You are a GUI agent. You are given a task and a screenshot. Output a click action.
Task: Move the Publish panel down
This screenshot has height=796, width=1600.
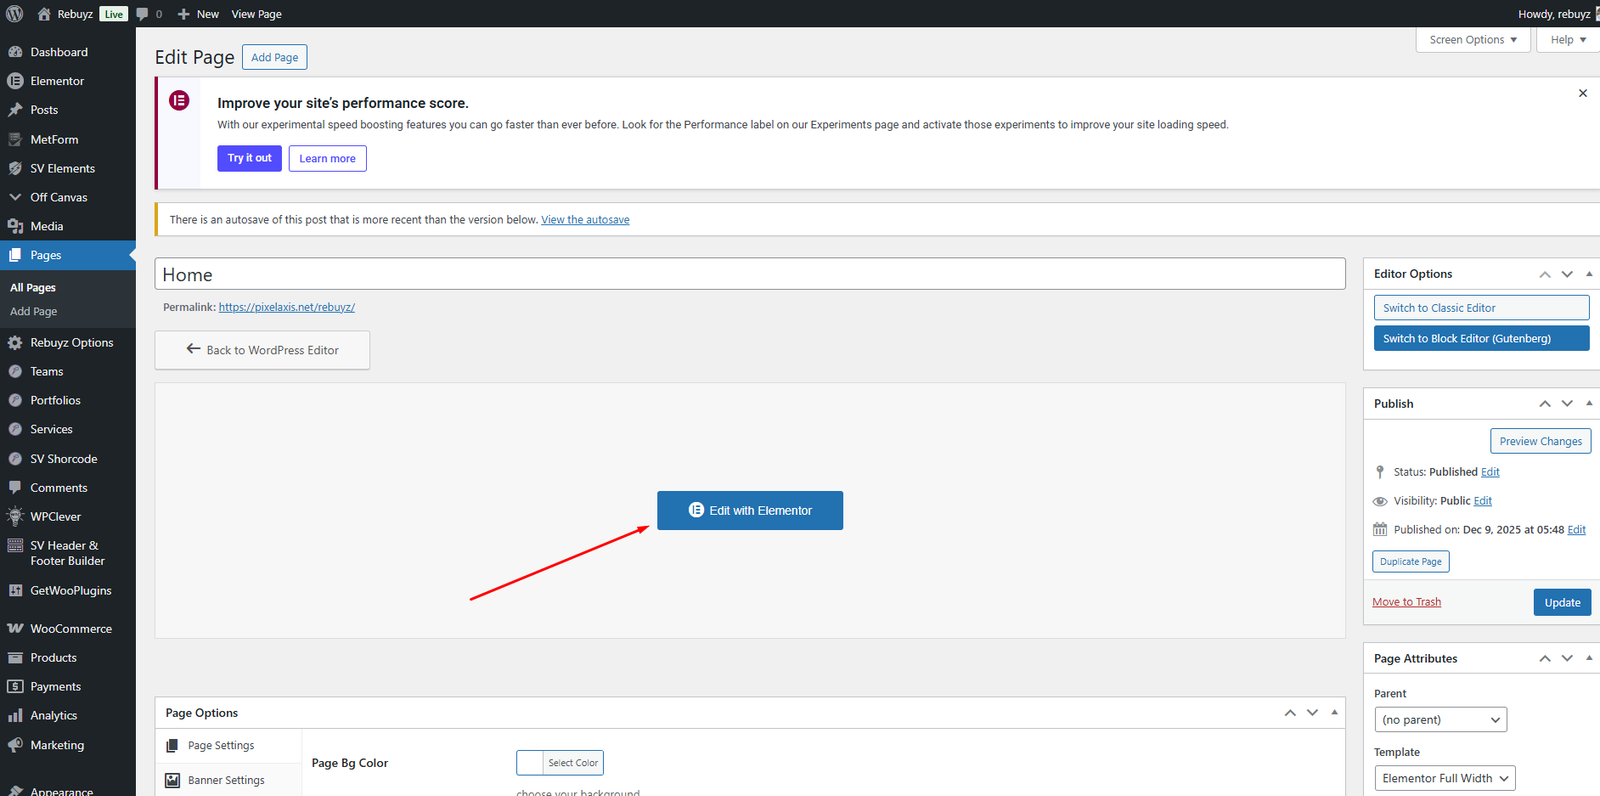coord(1567,404)
